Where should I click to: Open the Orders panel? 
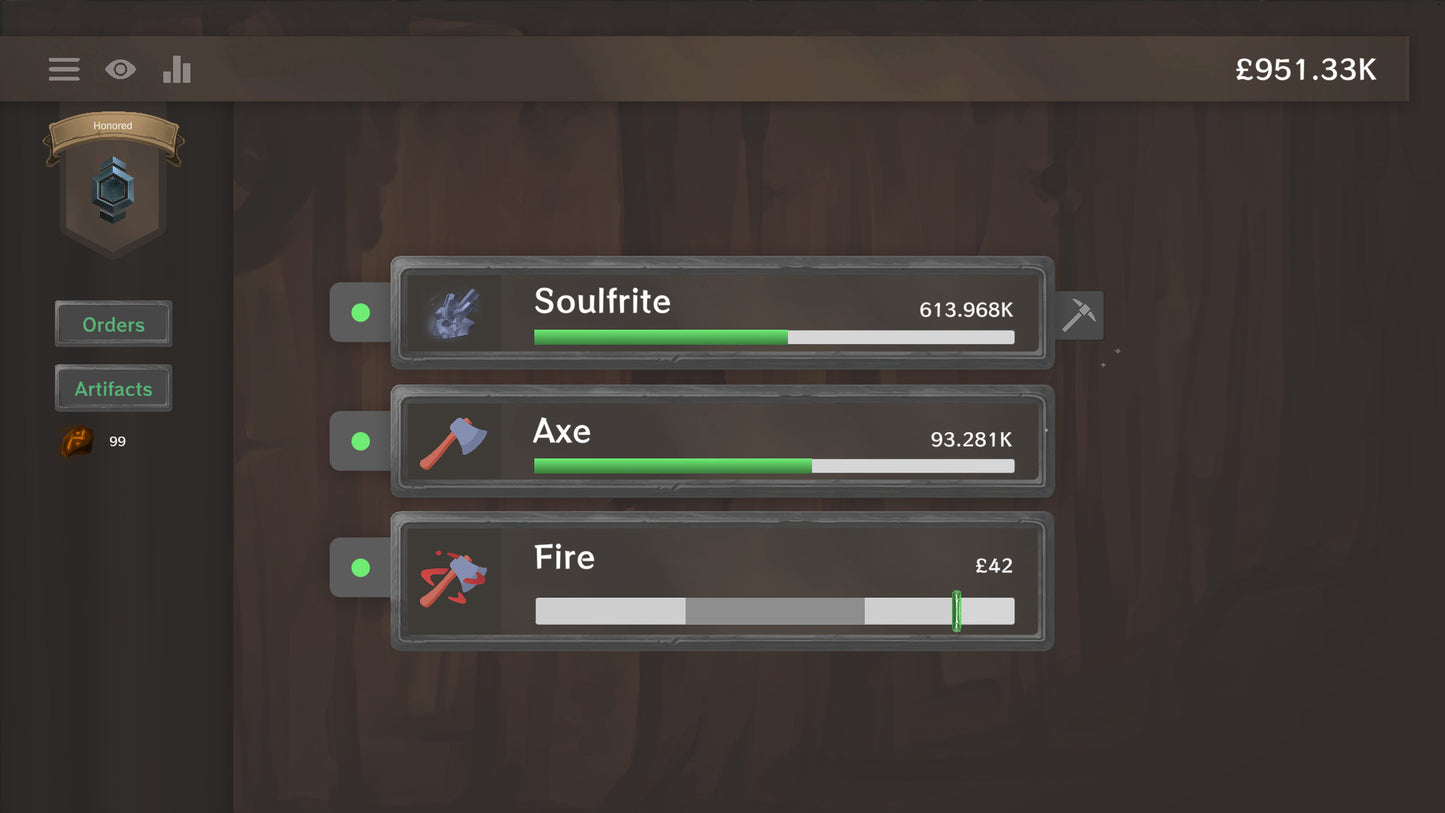[x=113, y=324]
